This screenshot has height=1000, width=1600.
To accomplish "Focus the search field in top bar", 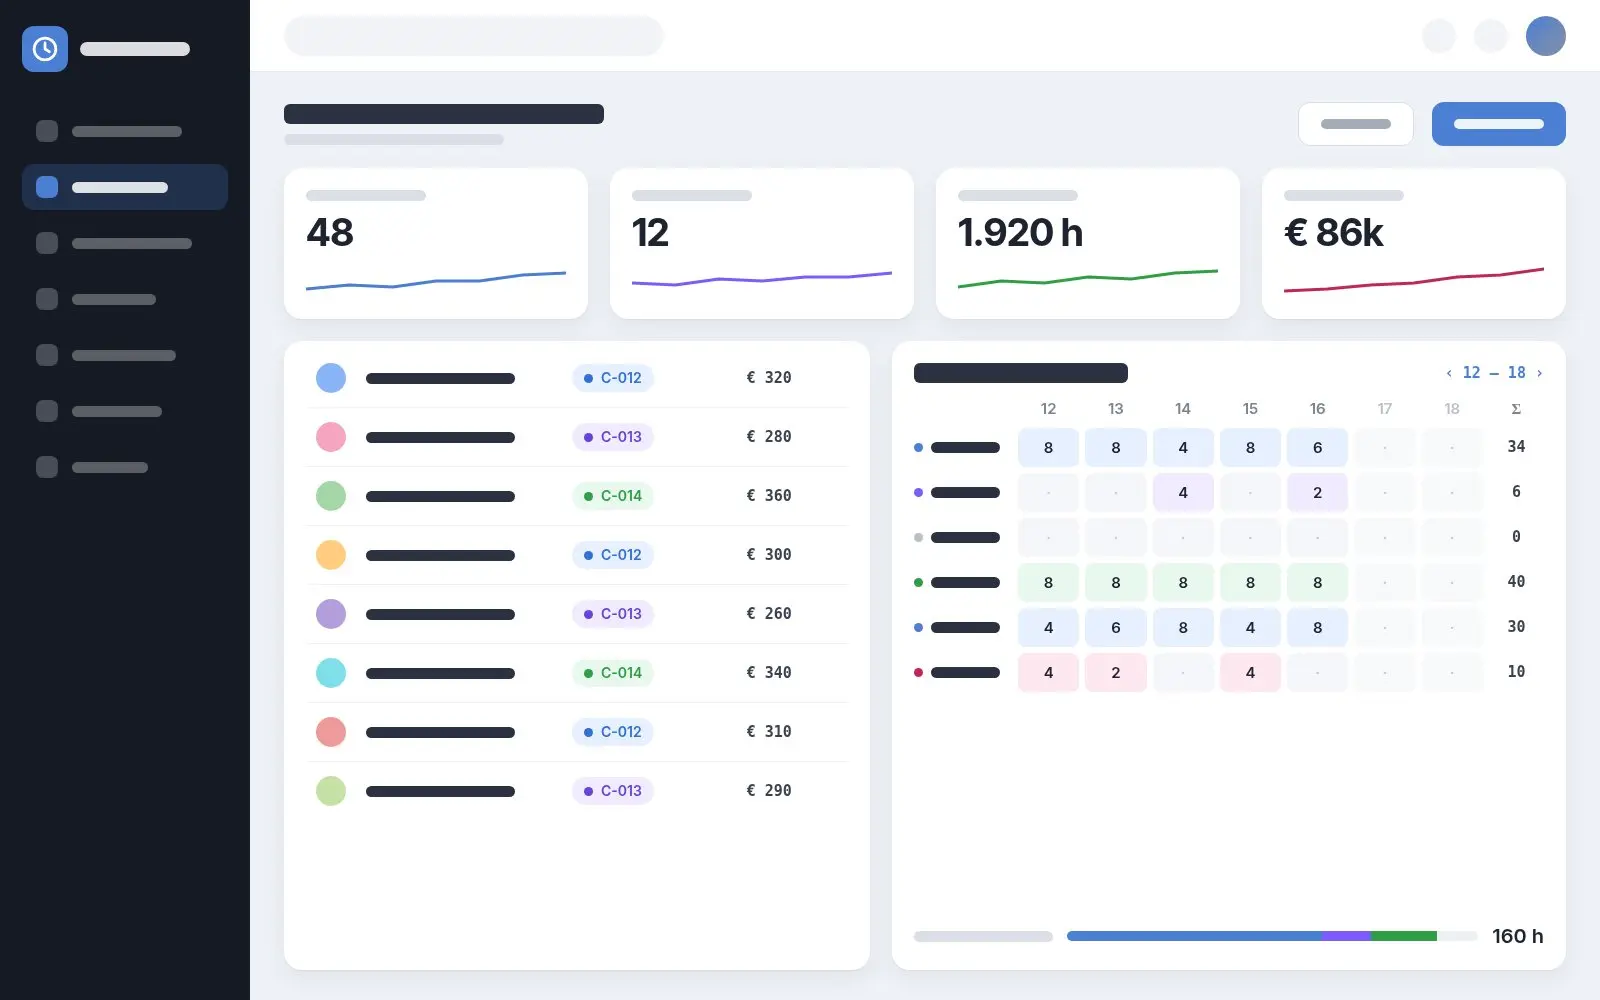I will [474, 36].
